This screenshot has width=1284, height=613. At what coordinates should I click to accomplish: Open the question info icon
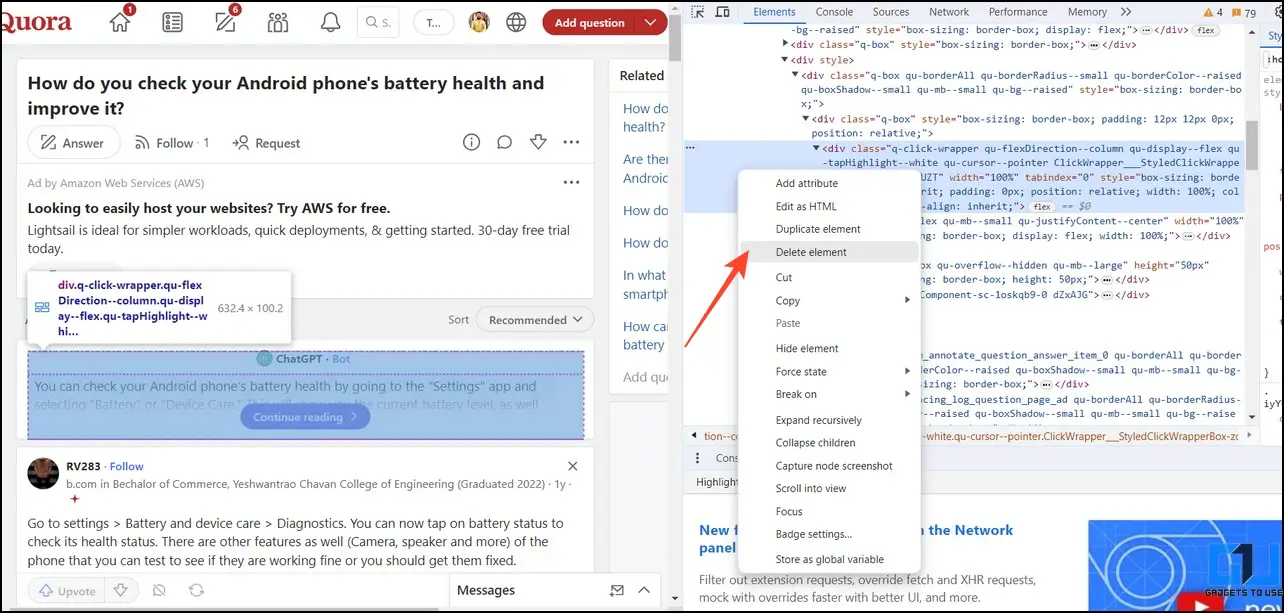click(x=471, y=143)
